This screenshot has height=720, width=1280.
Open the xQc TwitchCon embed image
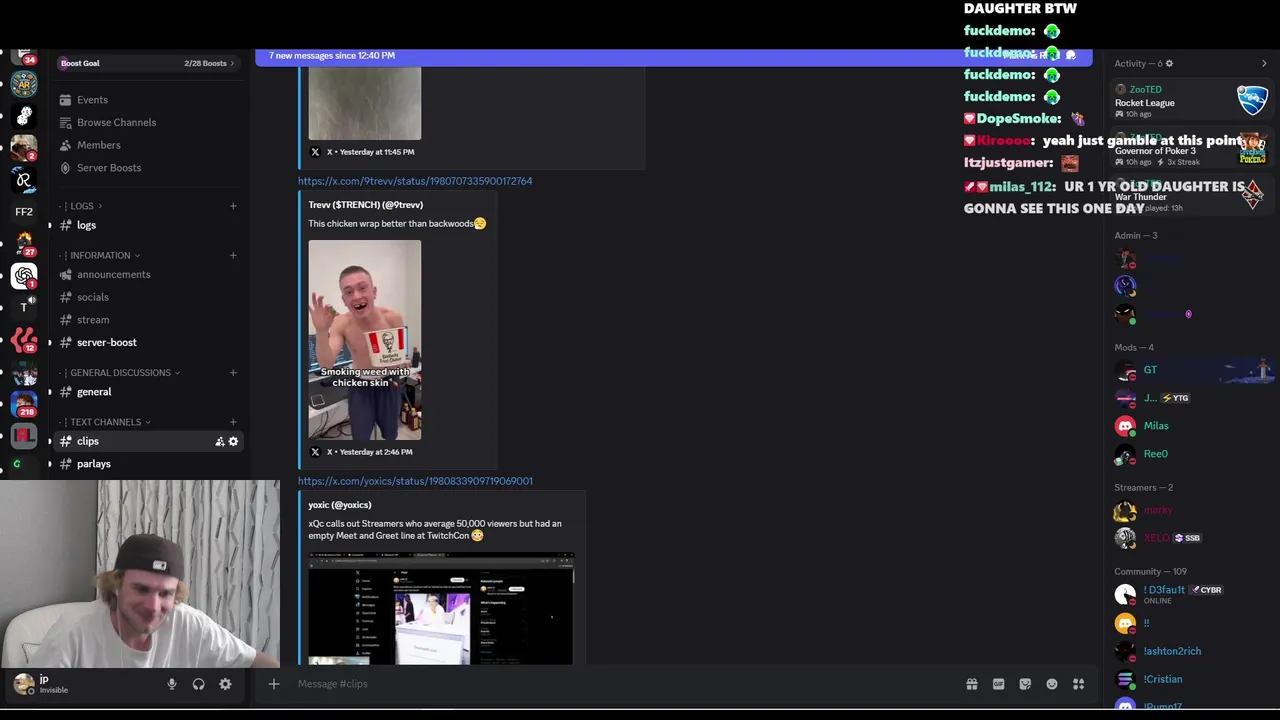pos(441,608)
